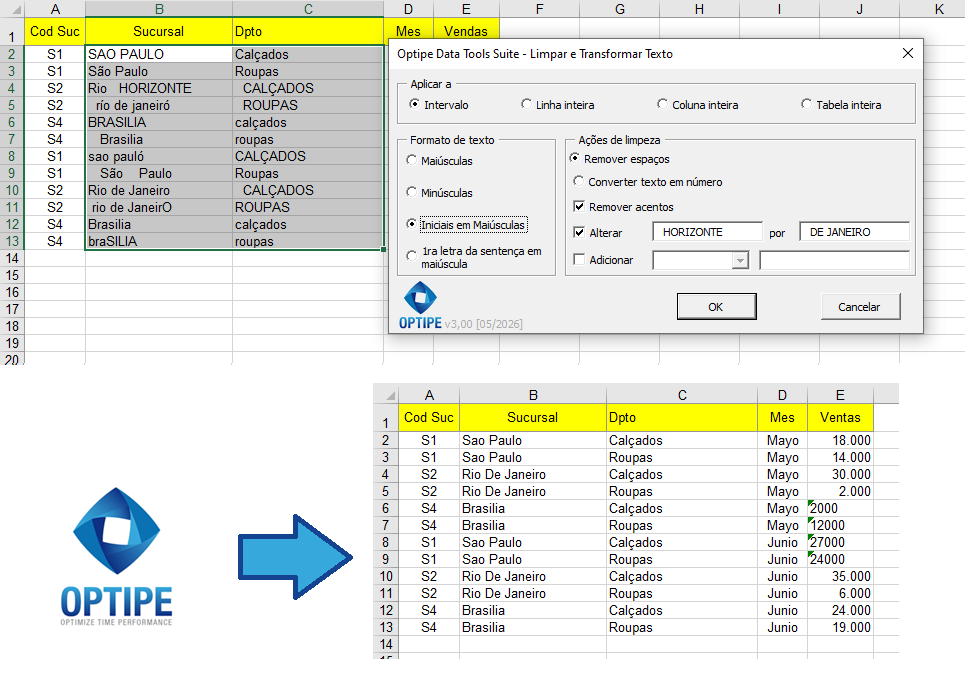Click the yellow Cod Suc header in upper sheet
This screenshot has width=968, height=674.
click(x=55, y=31)
